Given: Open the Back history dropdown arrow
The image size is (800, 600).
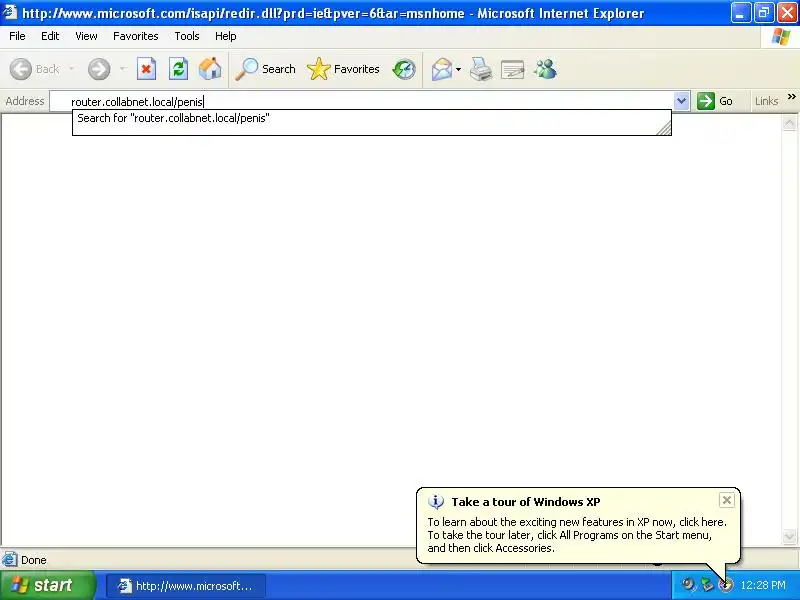Looking at the screenshot, I should pyautogui.click(x=71, y=69).
